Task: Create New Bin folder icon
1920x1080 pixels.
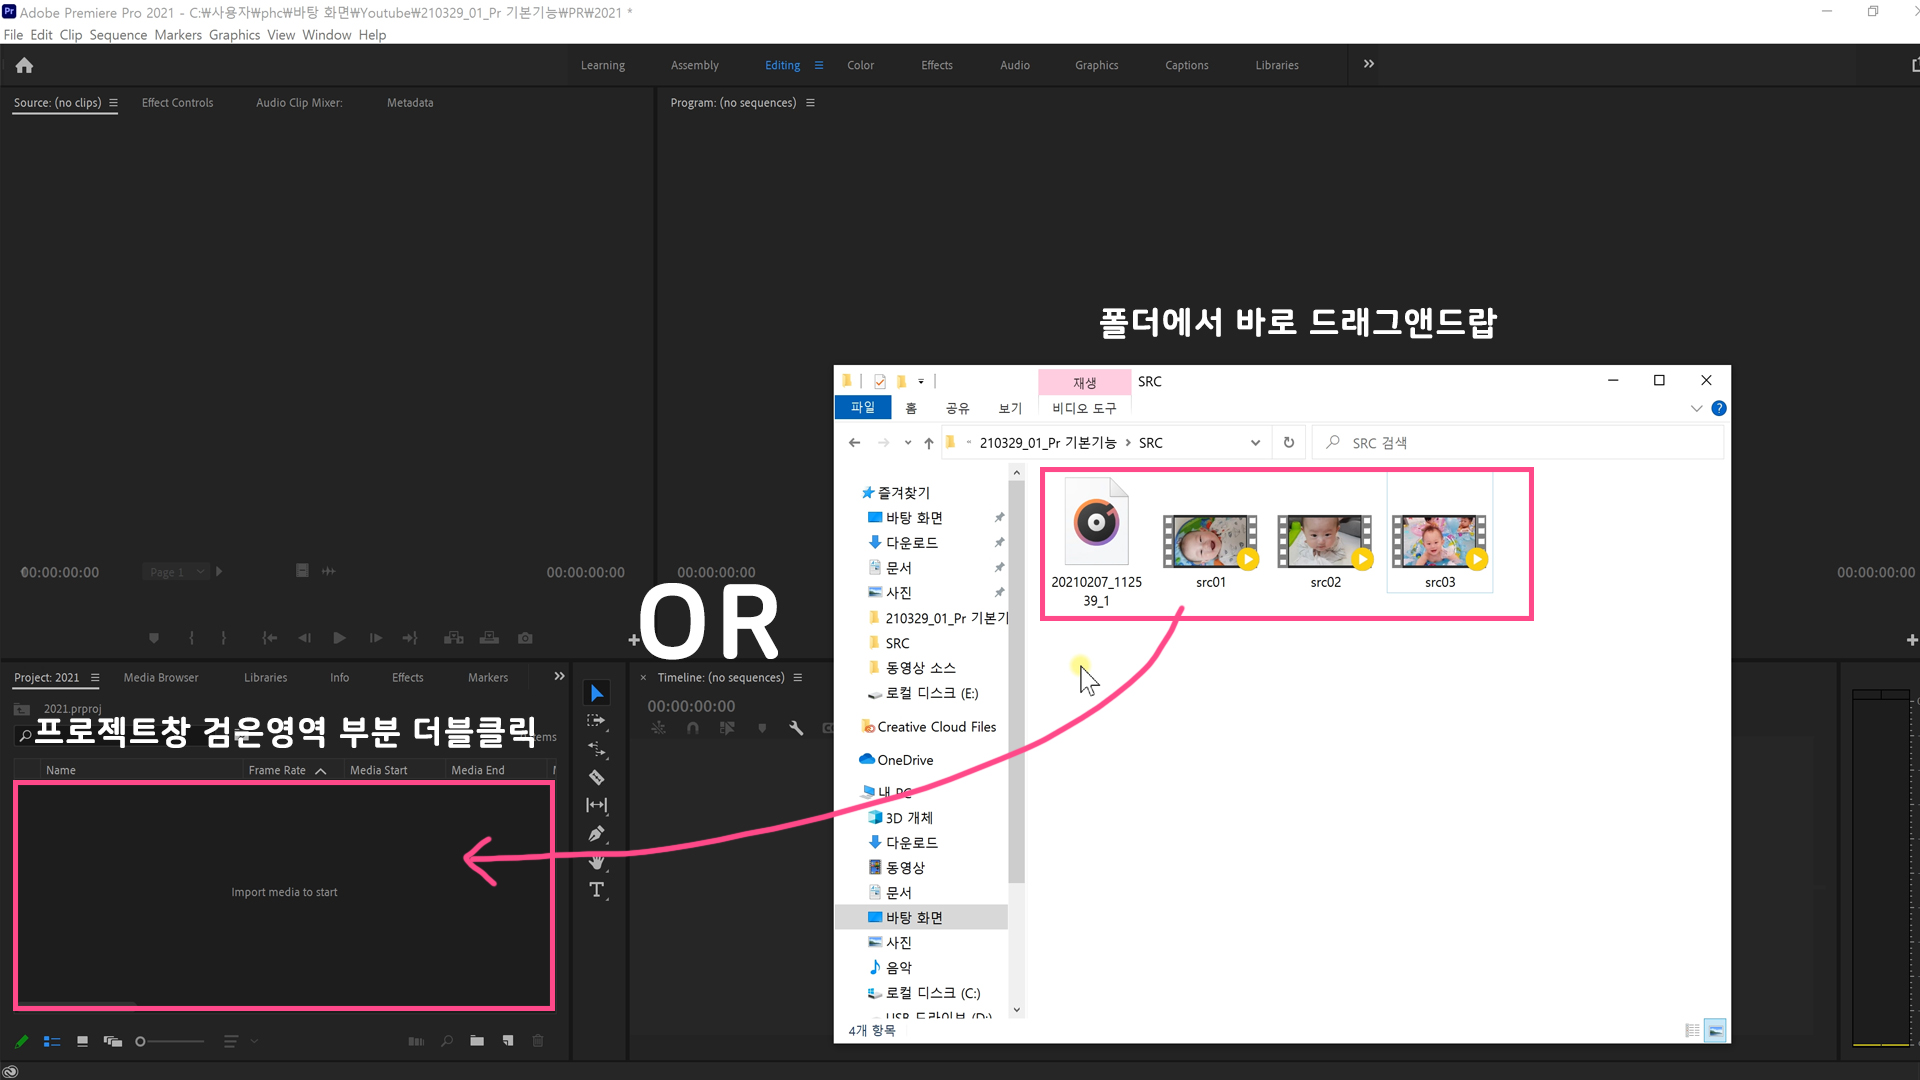Action: pos(477,1041)
